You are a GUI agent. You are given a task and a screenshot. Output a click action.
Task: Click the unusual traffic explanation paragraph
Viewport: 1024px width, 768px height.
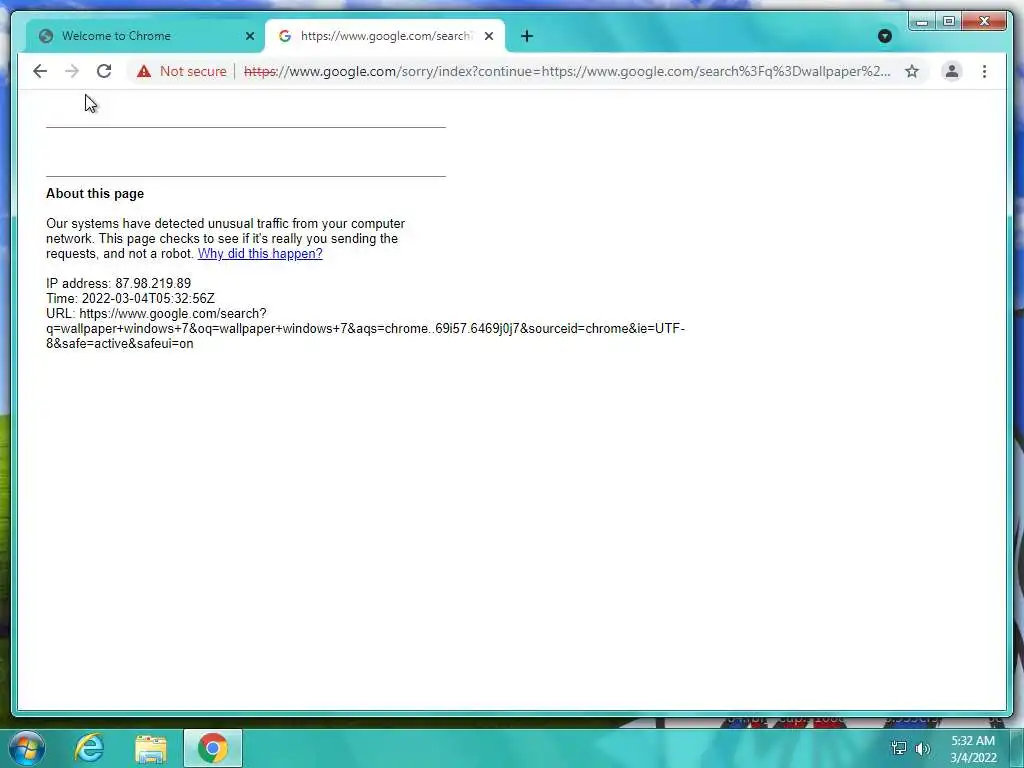click(225, 238)
